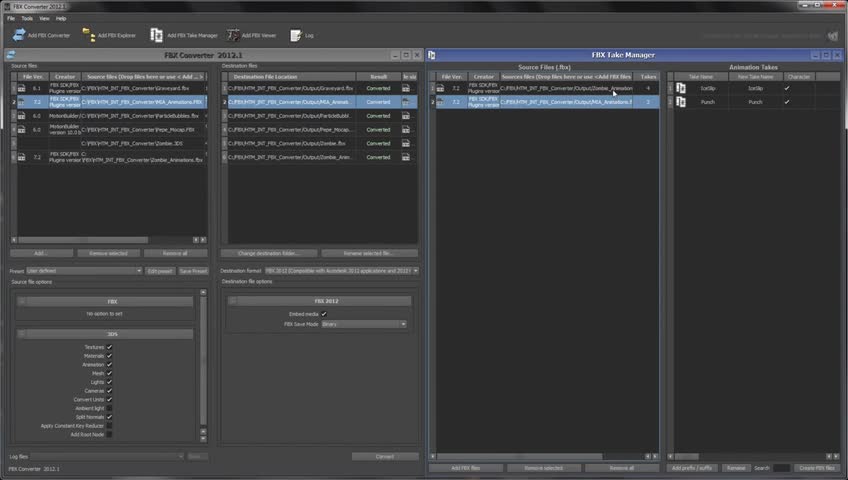Click the FBX Converter panel title icon
The image size is (848, 480).
click(x=11, y=55)
